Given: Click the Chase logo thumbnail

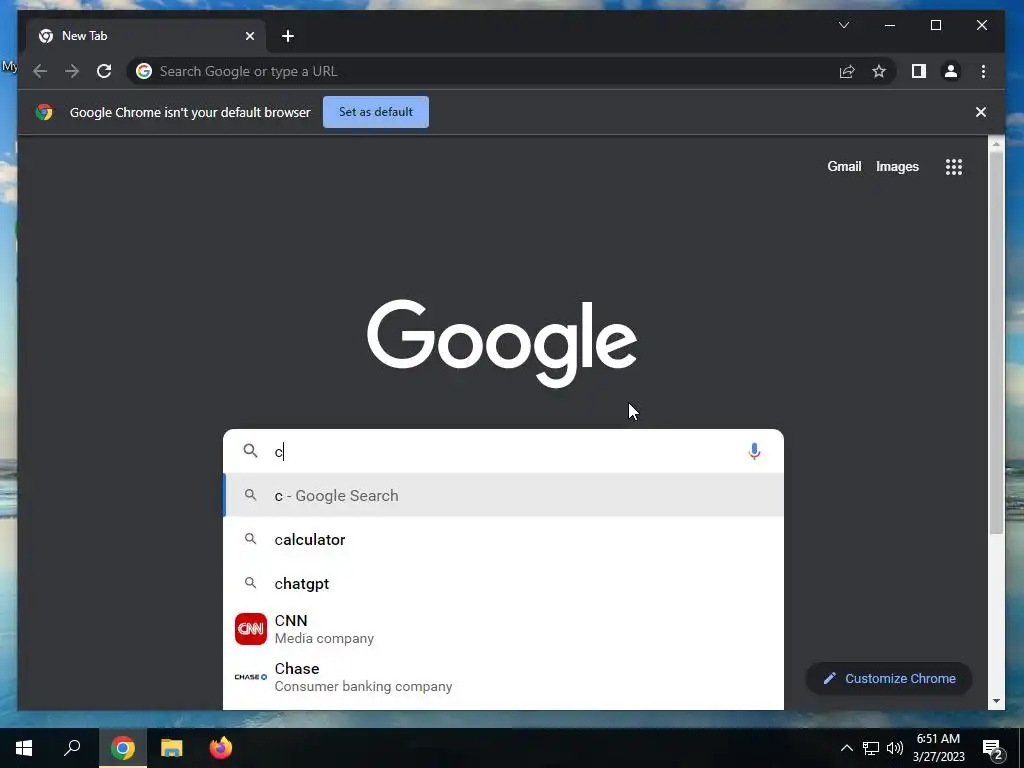Looking at the screenshot, I should (x=251, y=677).
